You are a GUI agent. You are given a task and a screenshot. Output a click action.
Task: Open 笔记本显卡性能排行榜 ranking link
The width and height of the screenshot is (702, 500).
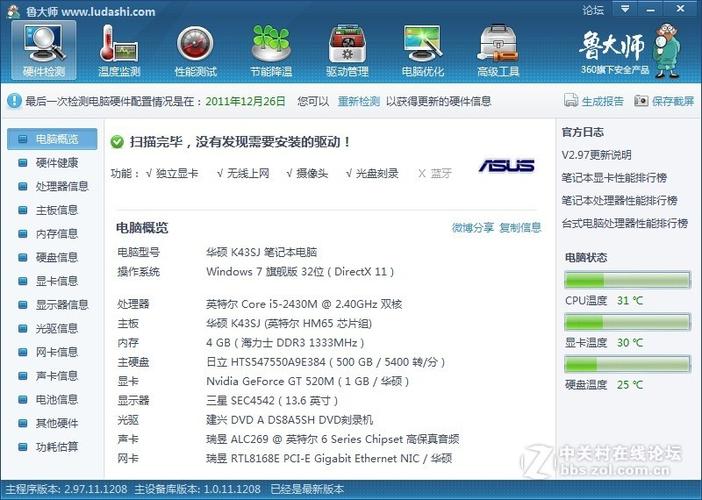pyautogui.click(x=614, y=178)
